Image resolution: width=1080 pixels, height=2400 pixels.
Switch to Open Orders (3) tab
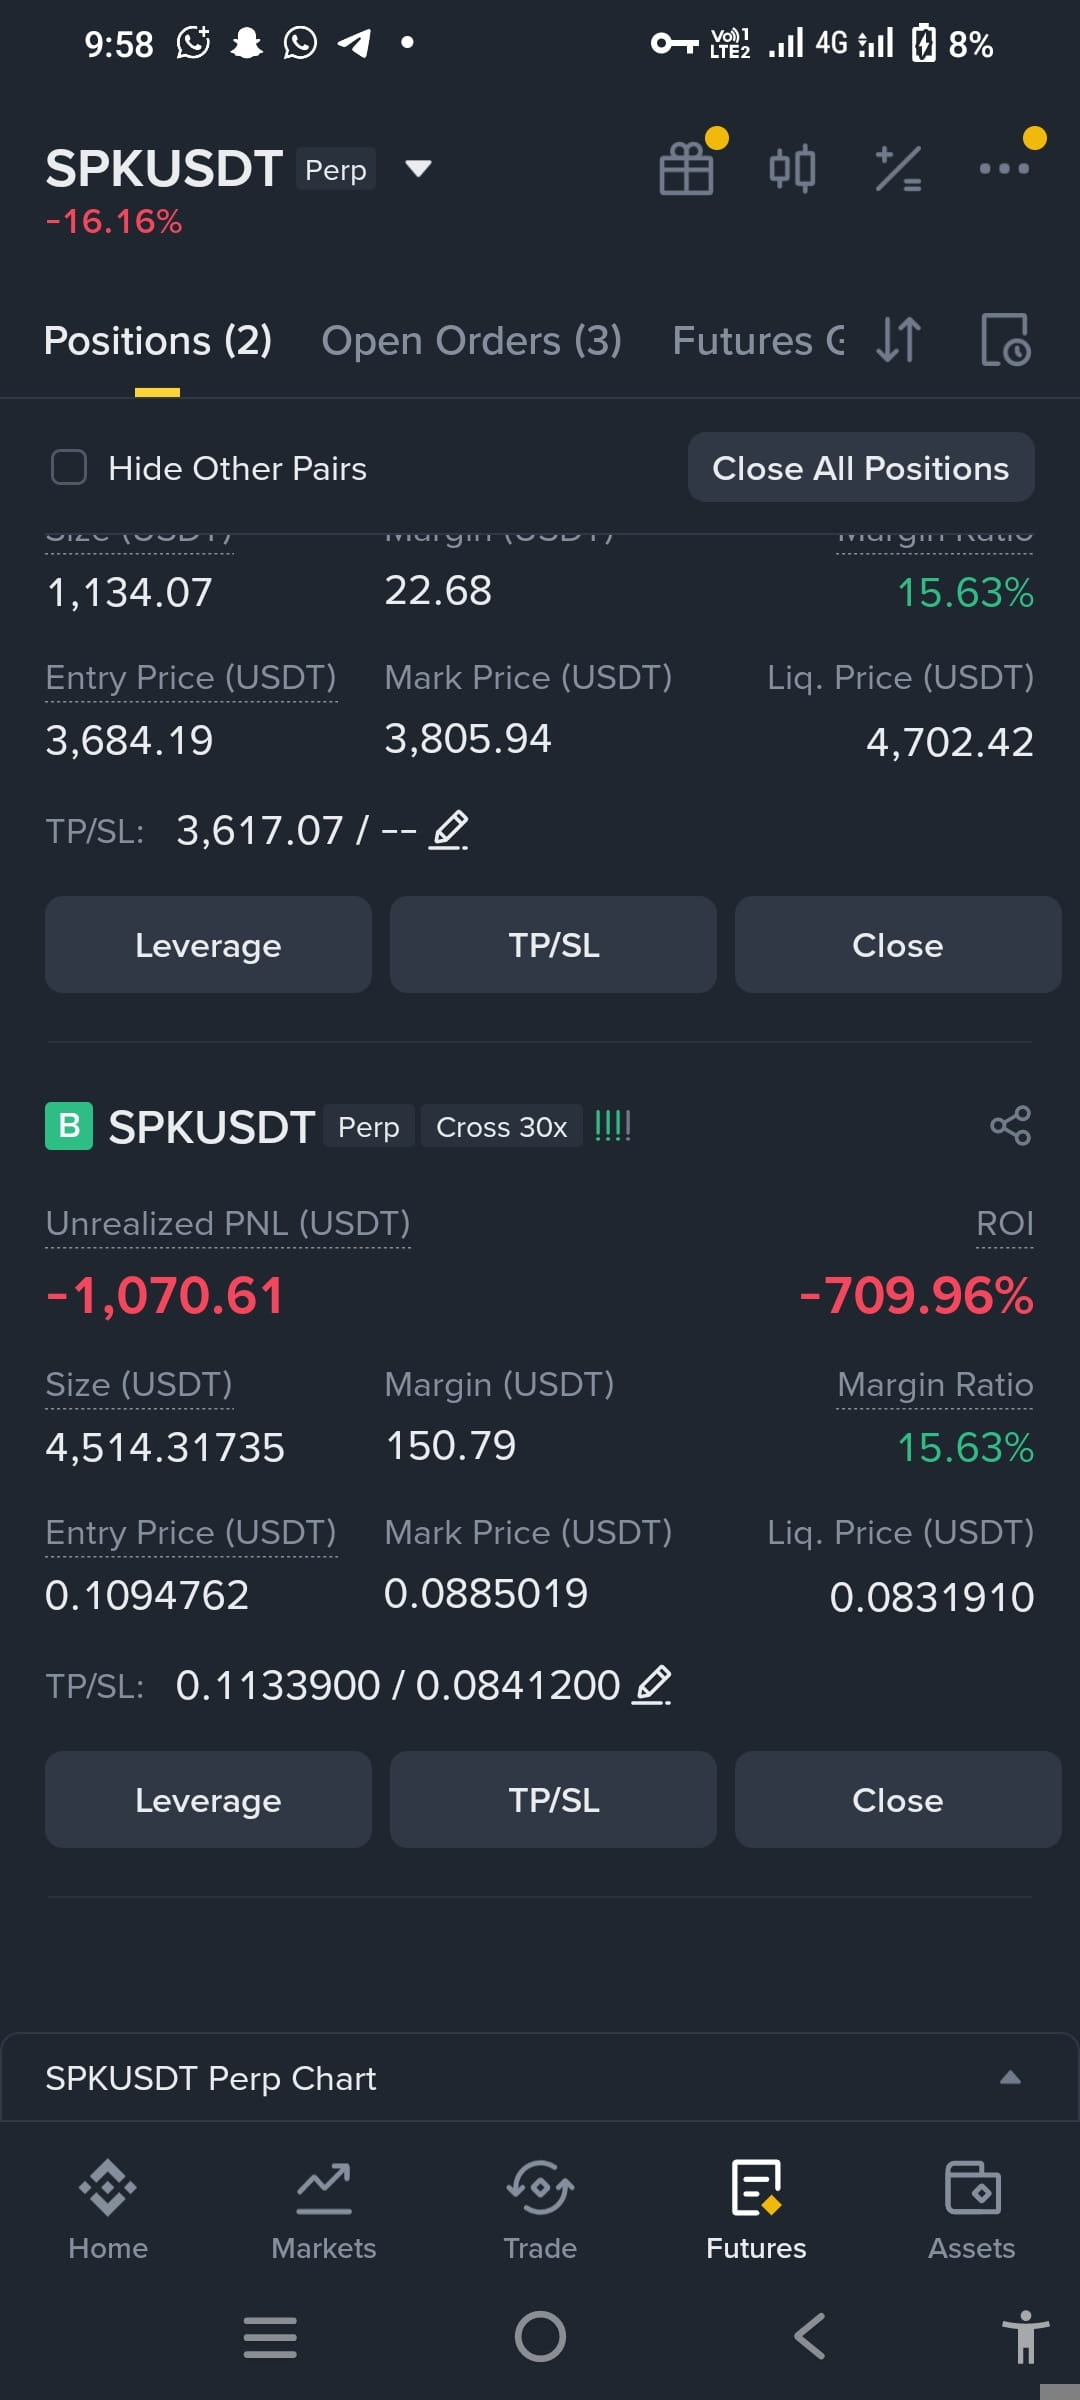click(472, 341)
